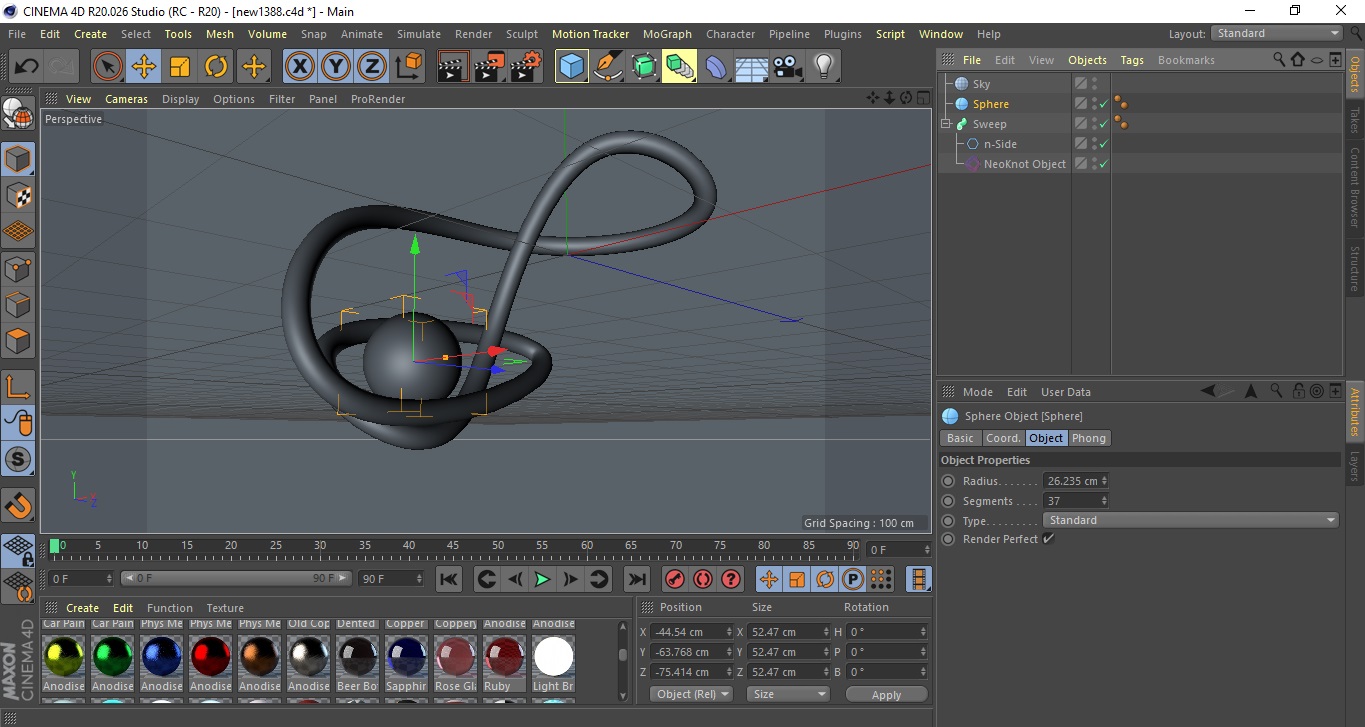Viewport: 1365px width, 727px height.
Task: Click the Record Active Objects button
Action: pos(674,579)
